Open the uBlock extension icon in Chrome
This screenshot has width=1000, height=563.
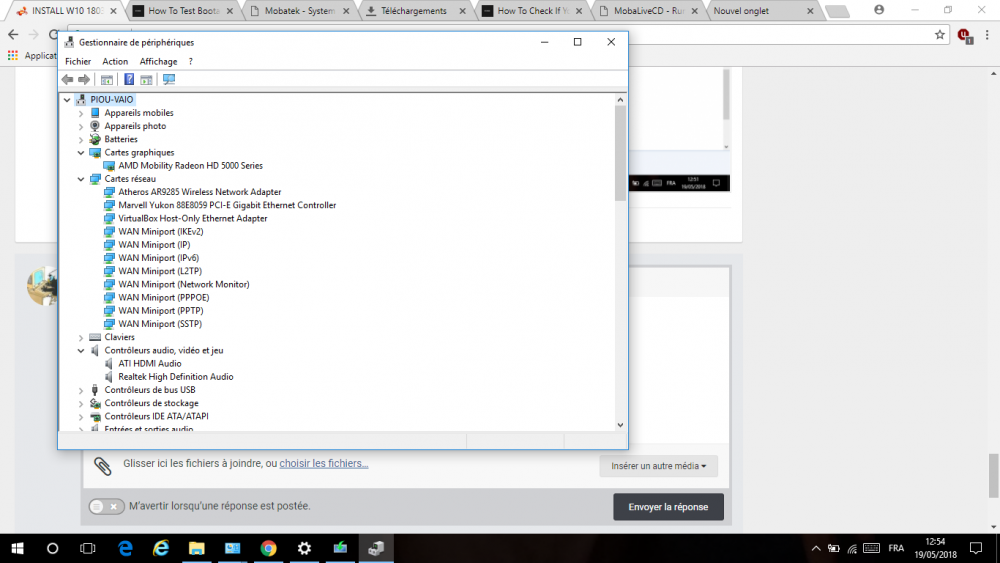964,36
